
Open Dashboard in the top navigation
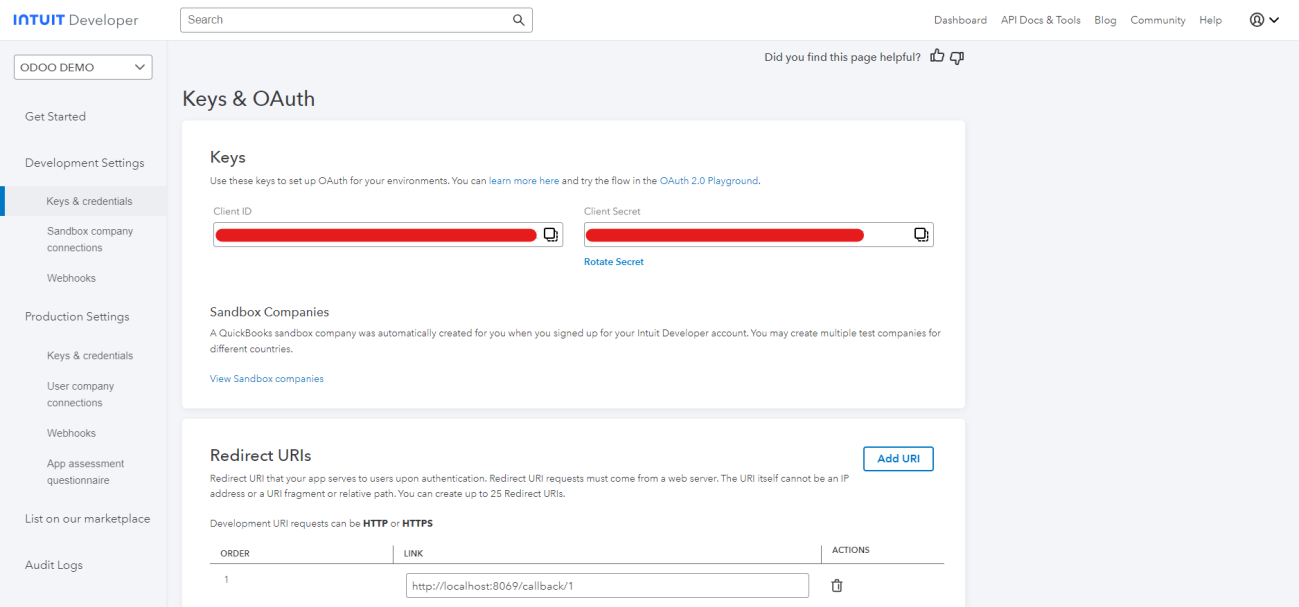(960, 20)
